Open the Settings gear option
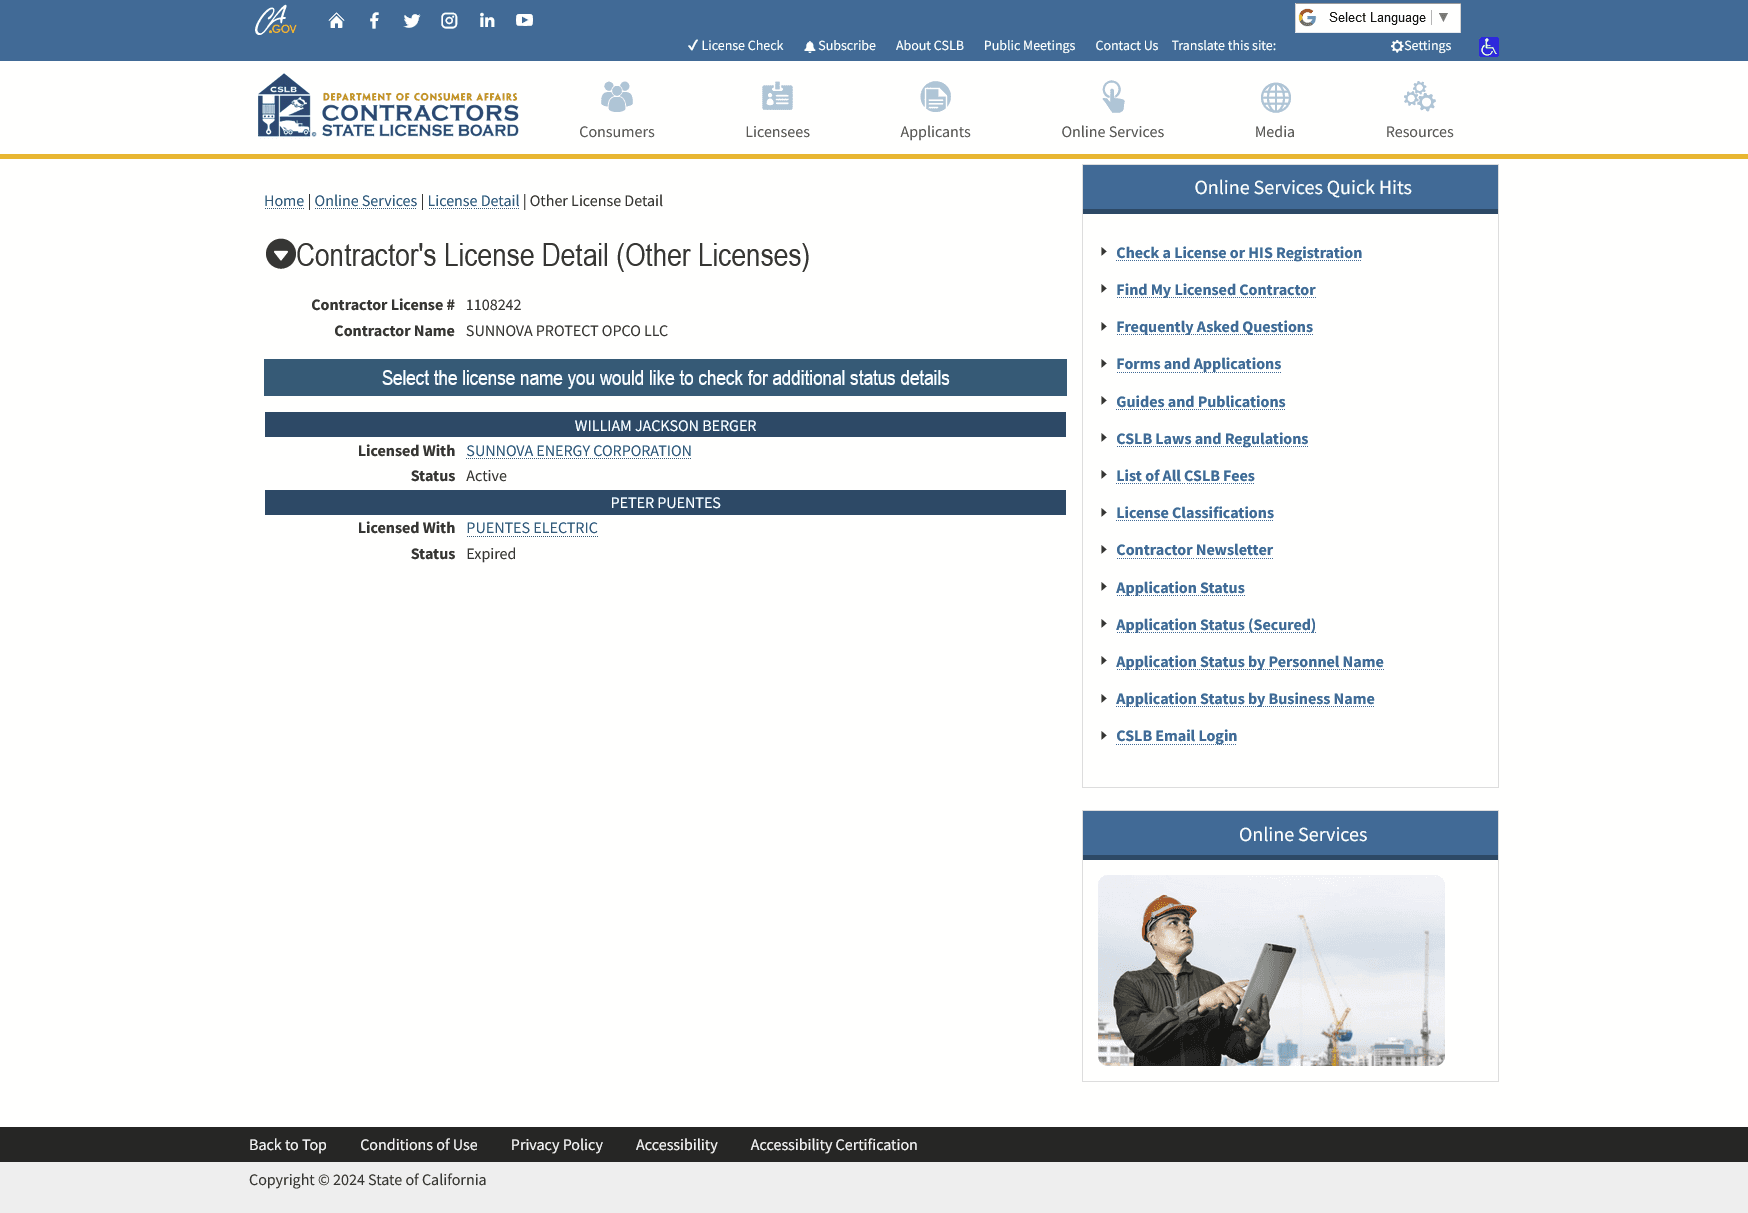1748x1213 pixels. [1420, 46]
